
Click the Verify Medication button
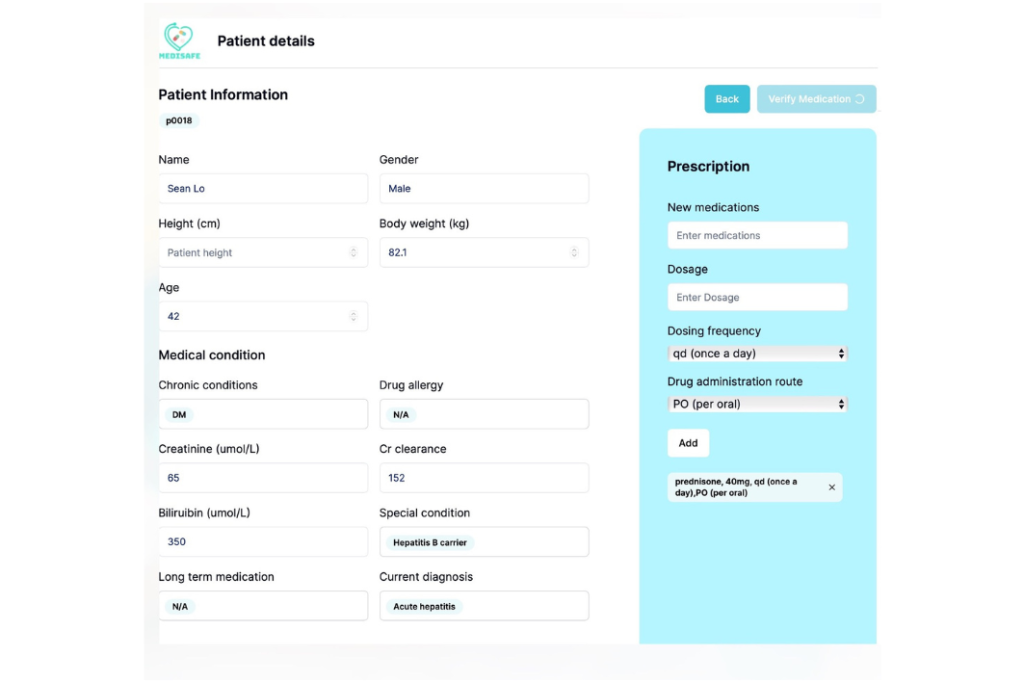click(x=809, y=99)
